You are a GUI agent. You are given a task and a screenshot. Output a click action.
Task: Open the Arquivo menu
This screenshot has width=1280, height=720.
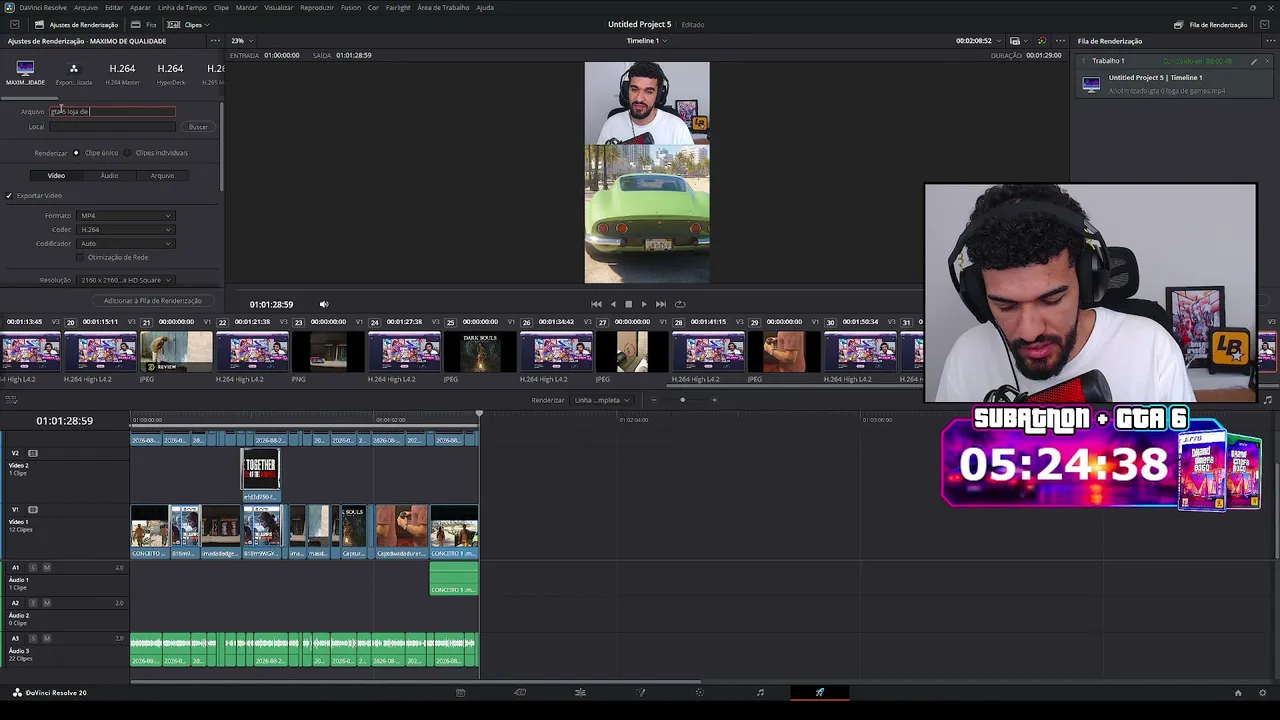pyautogui.click(x=86, y=7)
